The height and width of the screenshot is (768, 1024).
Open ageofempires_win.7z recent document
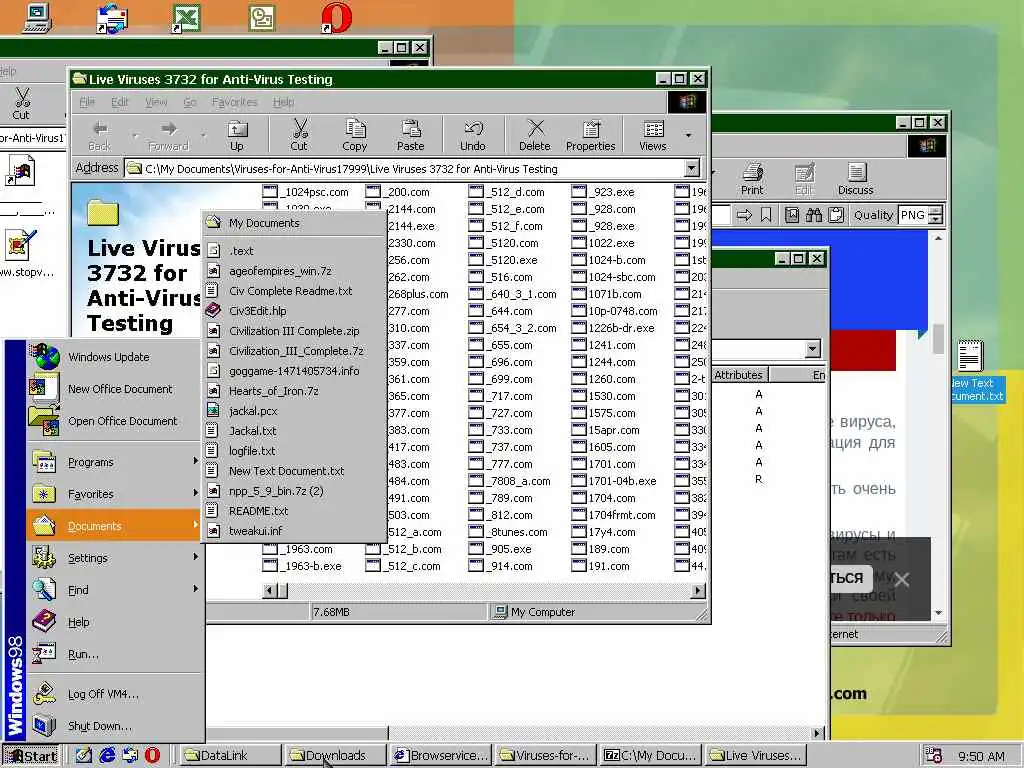(294, 271)
